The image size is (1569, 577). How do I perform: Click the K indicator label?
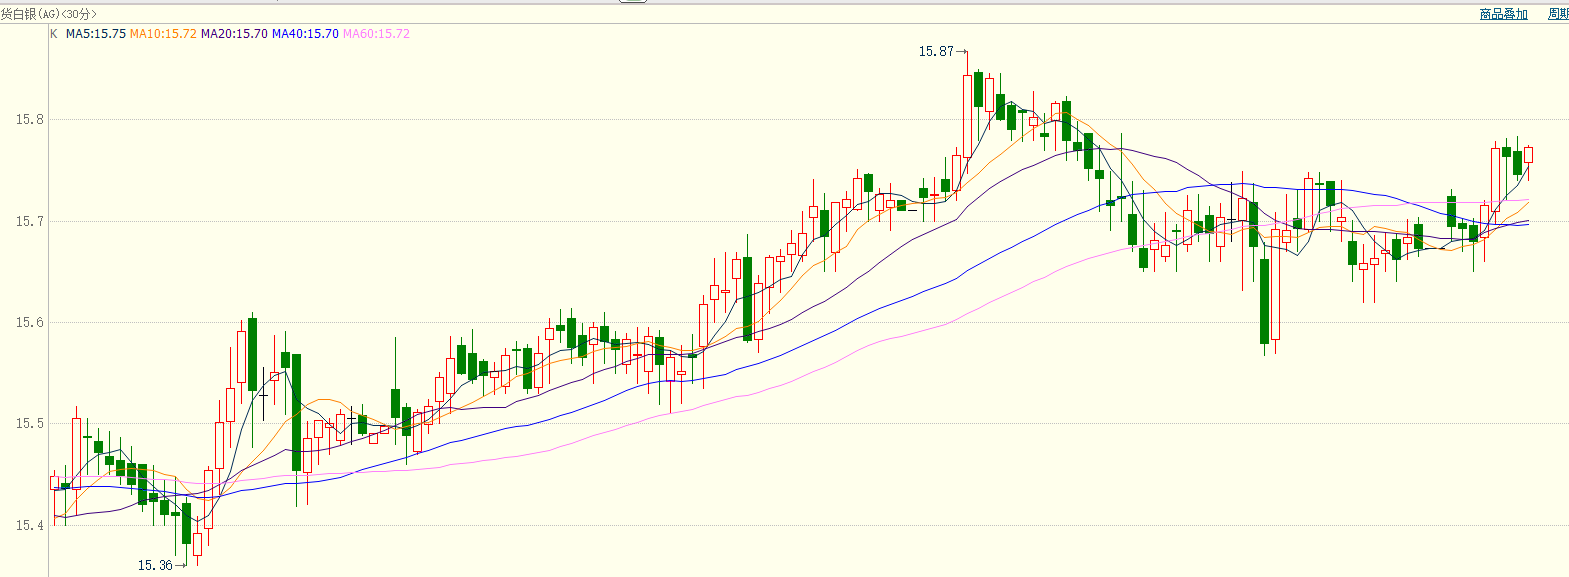[54, 34]
